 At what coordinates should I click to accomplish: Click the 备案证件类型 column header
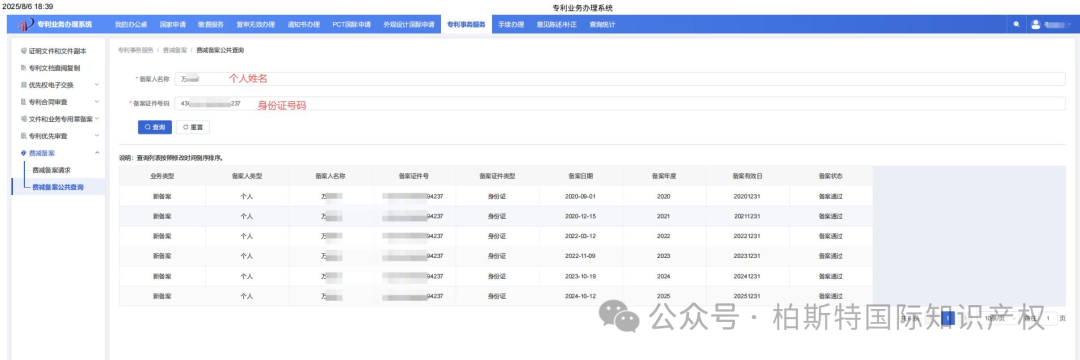[x=497, y=176]
